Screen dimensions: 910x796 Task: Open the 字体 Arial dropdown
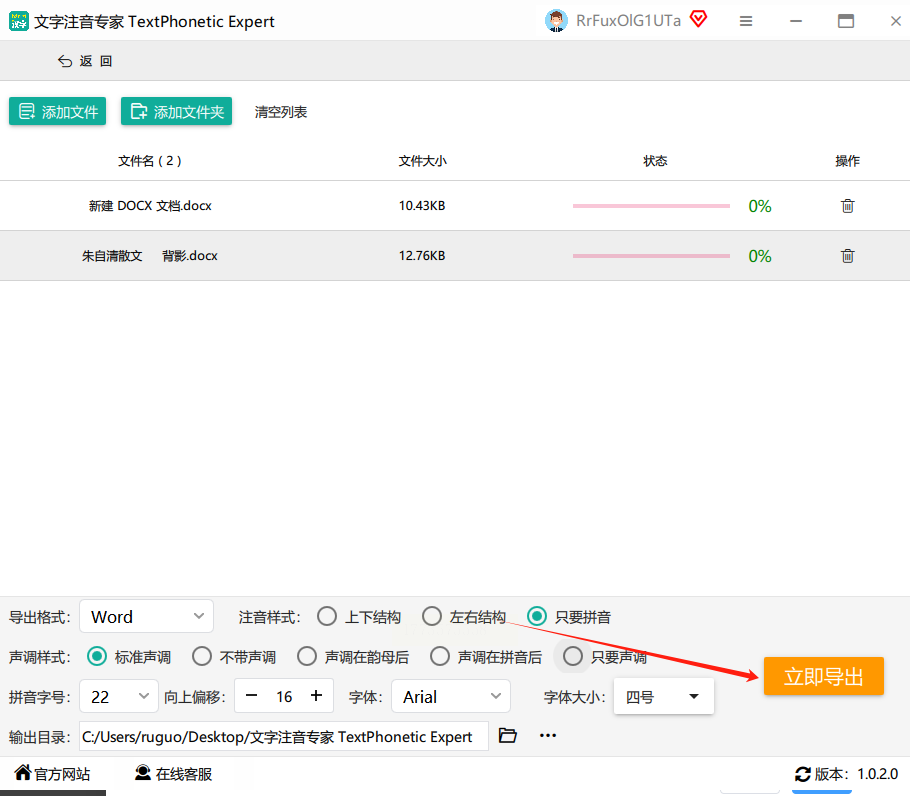click(451, 696)
